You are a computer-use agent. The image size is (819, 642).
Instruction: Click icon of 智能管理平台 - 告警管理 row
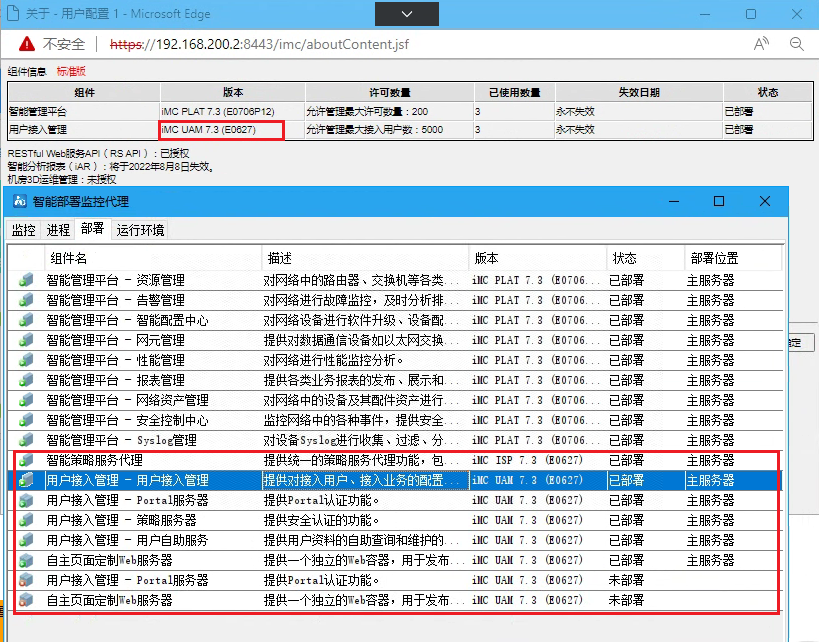(x=26, y=300)
